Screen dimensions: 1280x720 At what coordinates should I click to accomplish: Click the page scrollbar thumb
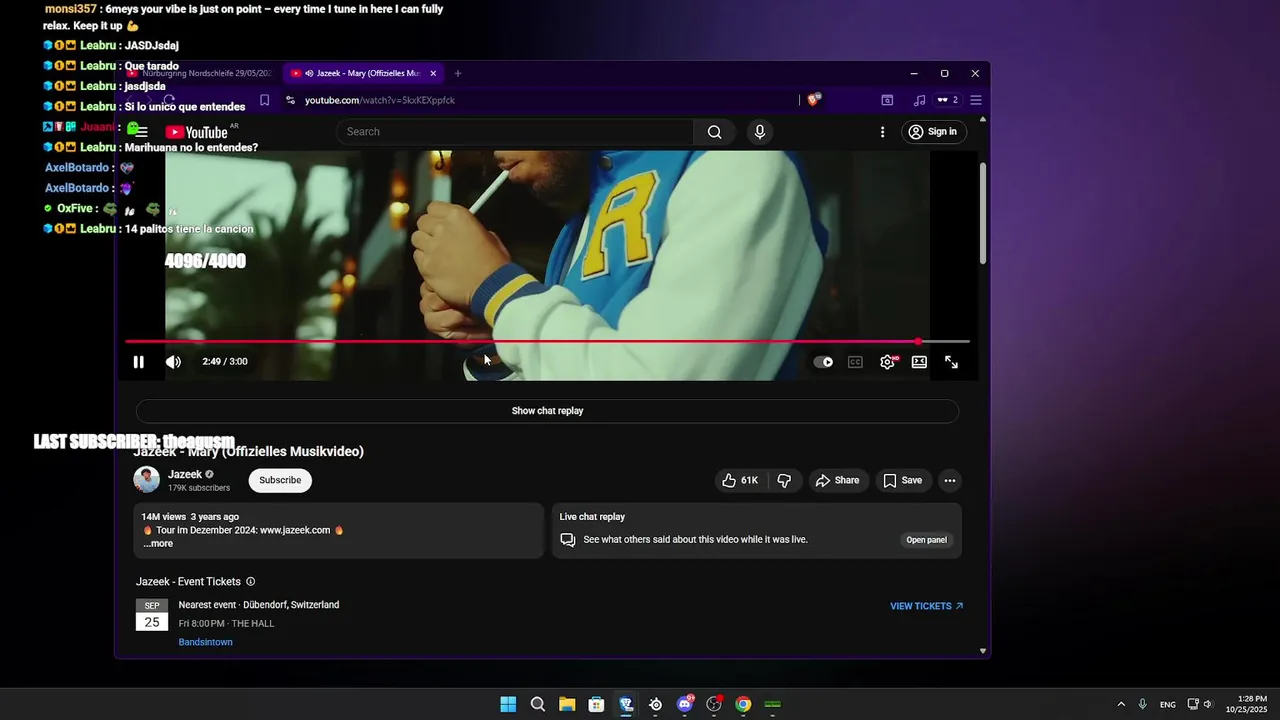[x=983, y=212]
